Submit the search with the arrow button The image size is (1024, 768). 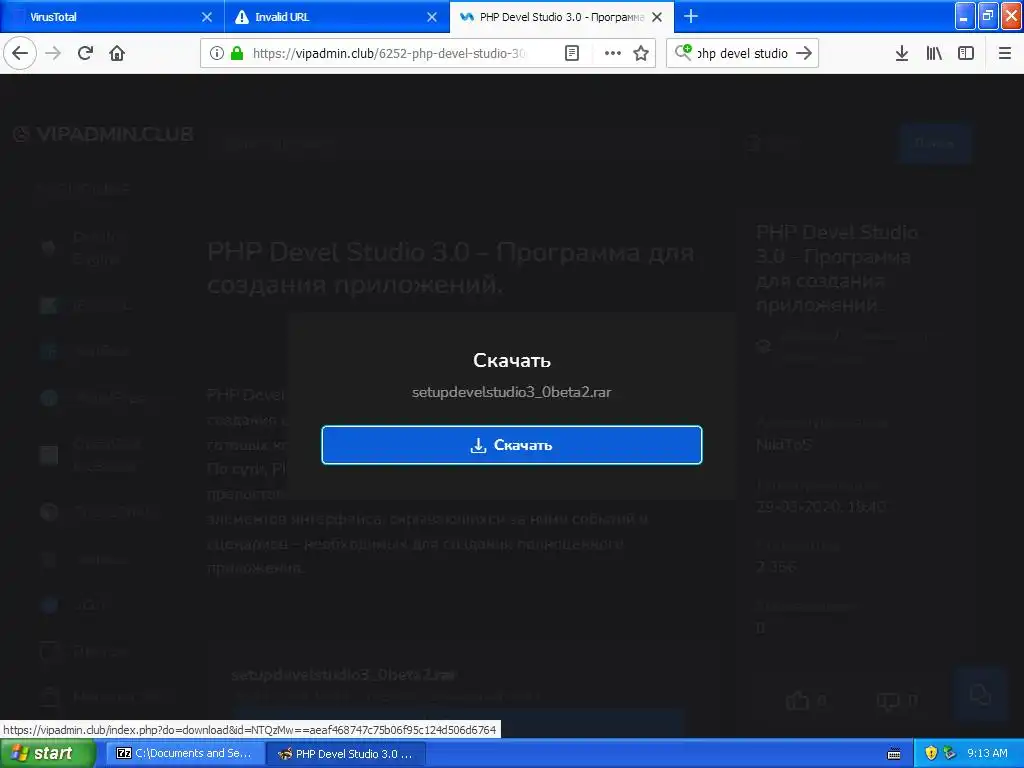(x=804, y=53)
